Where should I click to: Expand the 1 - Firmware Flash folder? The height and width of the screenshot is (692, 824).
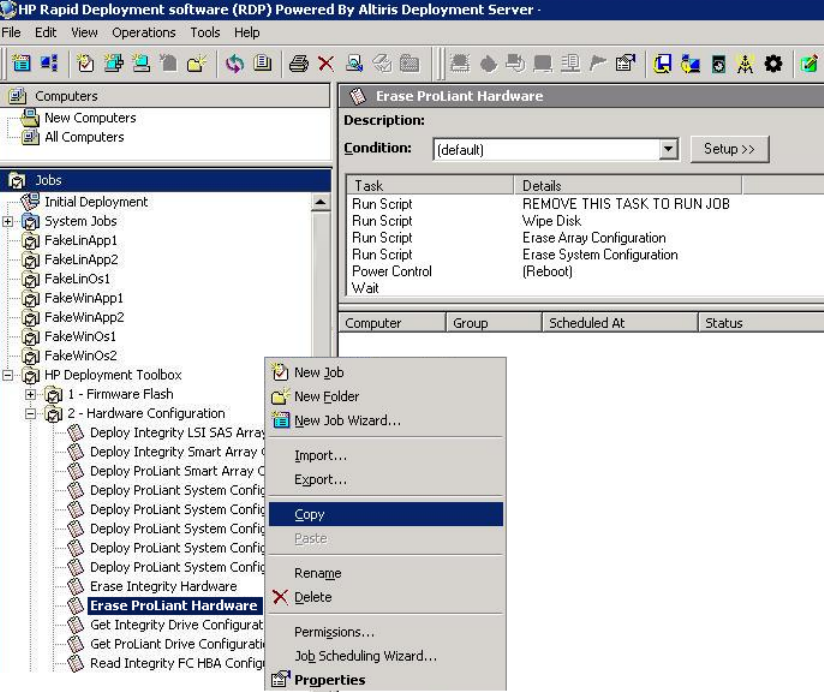[30, 394]
